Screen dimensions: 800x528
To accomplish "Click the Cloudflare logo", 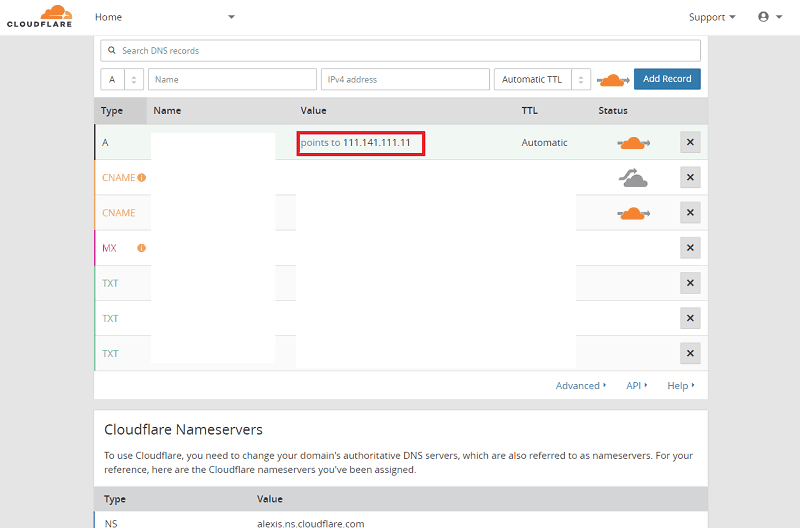I will (39, 16).
